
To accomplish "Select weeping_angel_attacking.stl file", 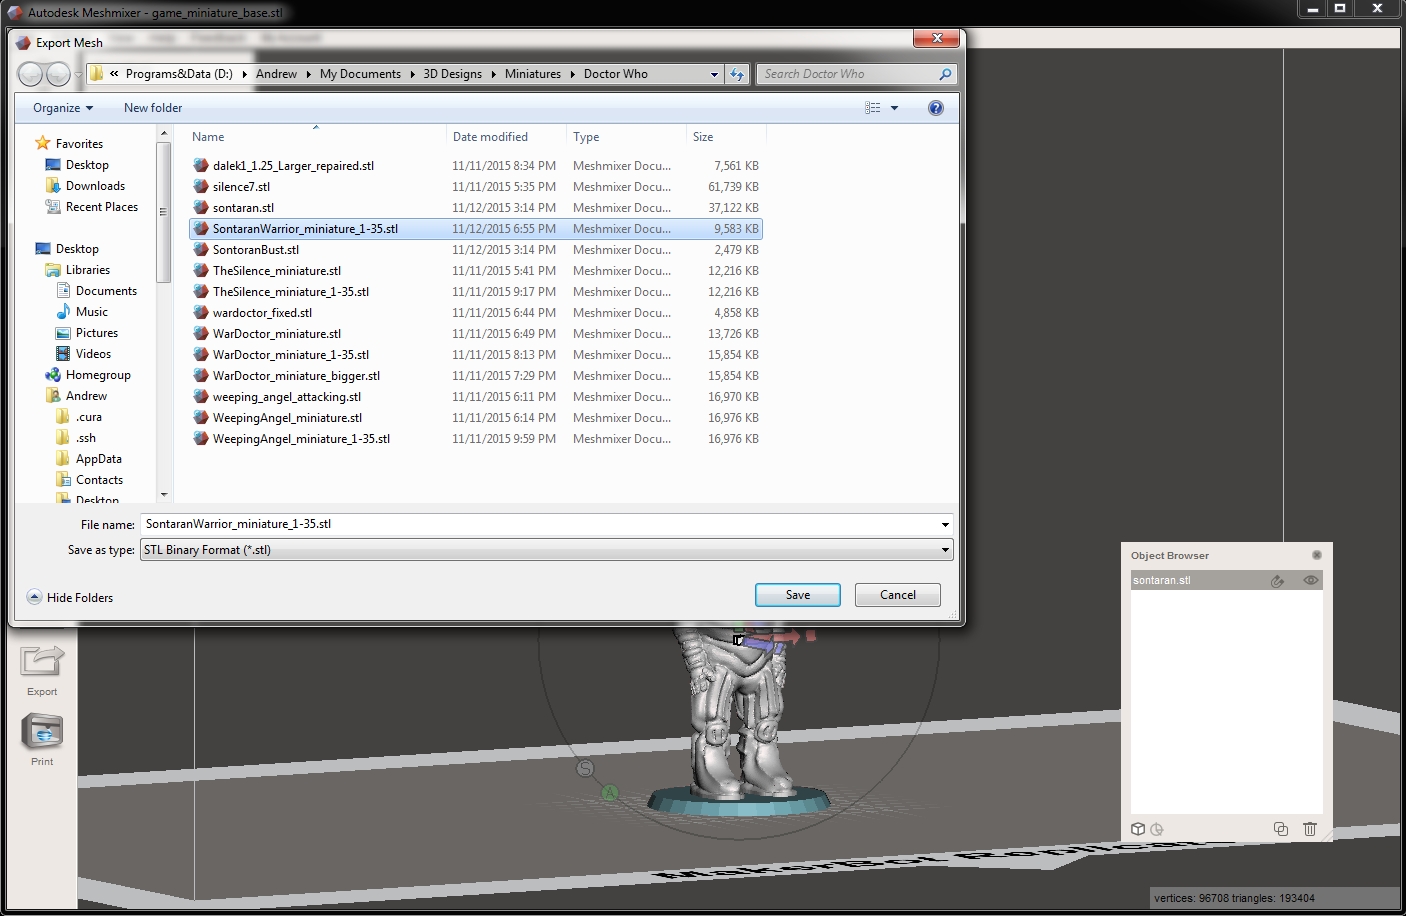I will coord(286,397).
